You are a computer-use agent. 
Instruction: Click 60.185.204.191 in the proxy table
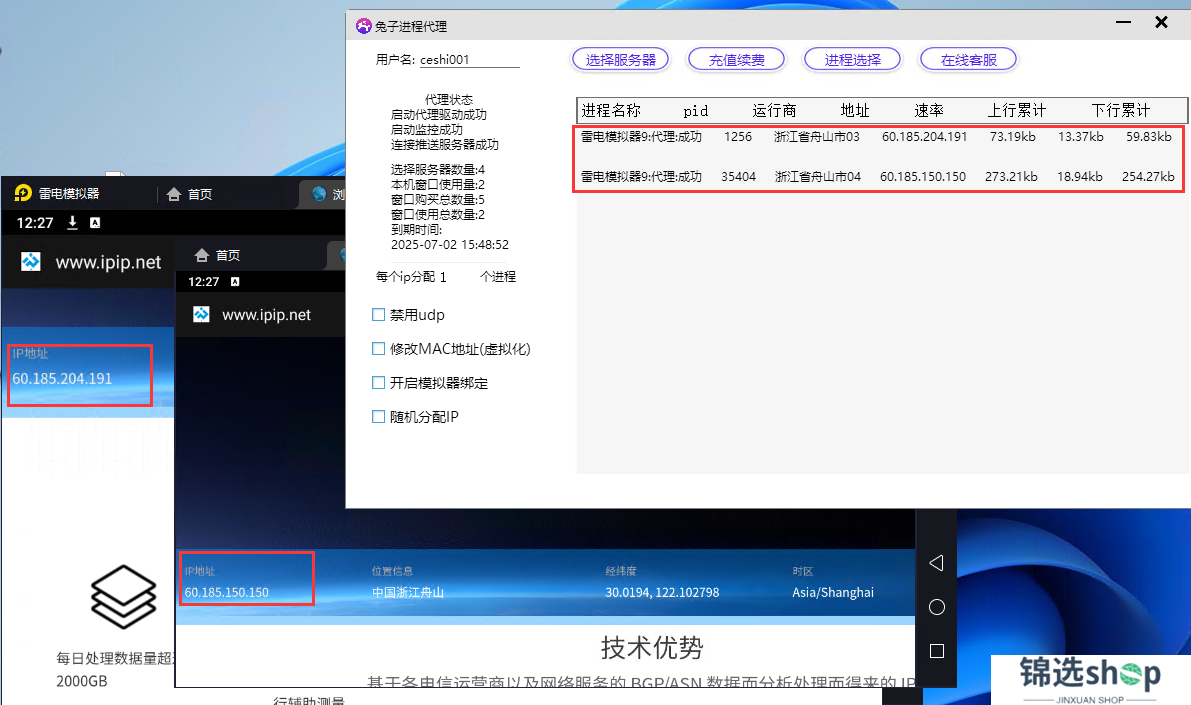click(x=924, y=137)
